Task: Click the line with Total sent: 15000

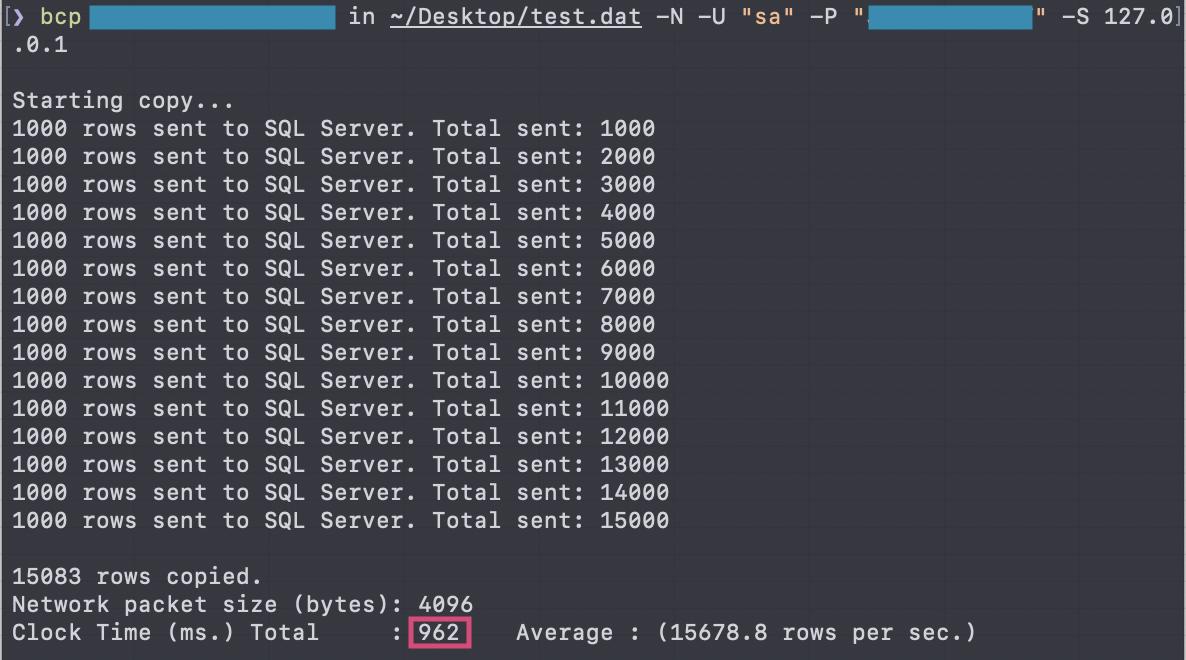Action: click(340, 520)
